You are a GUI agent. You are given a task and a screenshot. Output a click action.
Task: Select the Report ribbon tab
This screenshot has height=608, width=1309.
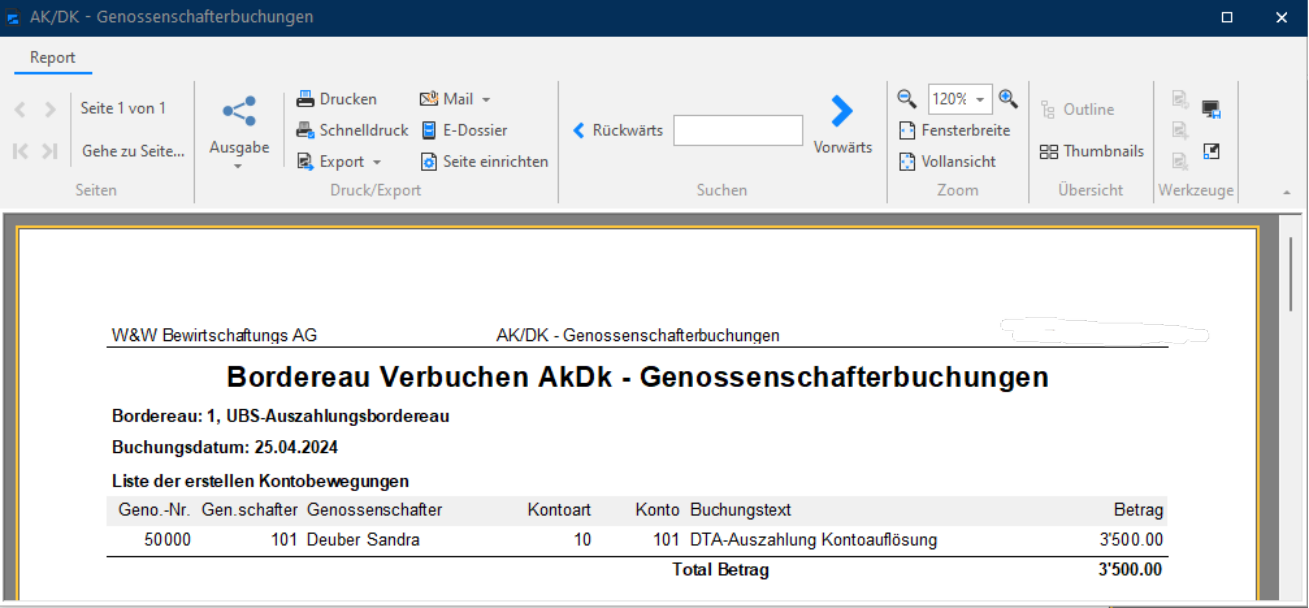coord(53,57)
